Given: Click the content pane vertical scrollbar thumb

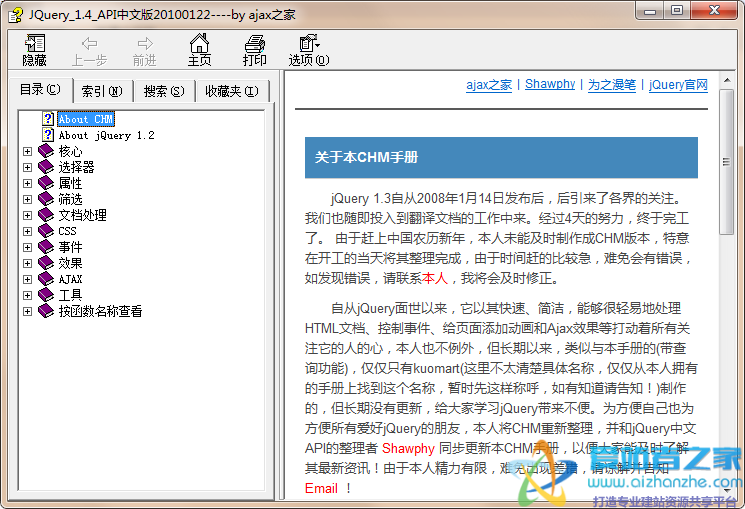Looking at the screenshot, I should point(726,162).
